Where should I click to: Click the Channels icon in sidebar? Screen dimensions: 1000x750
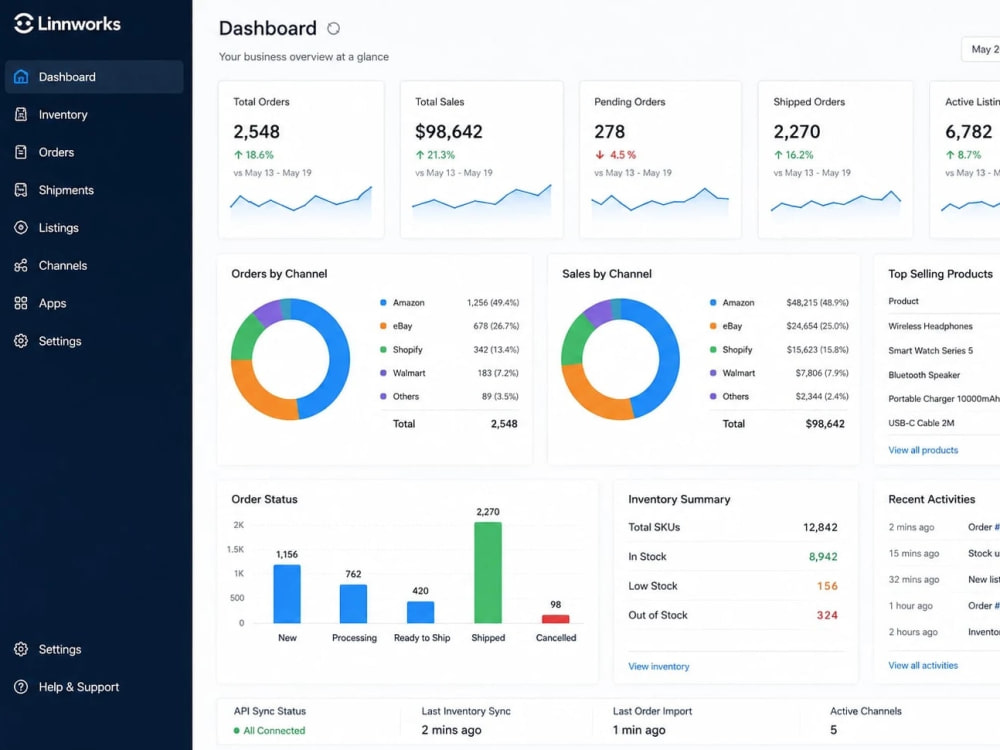21,265
